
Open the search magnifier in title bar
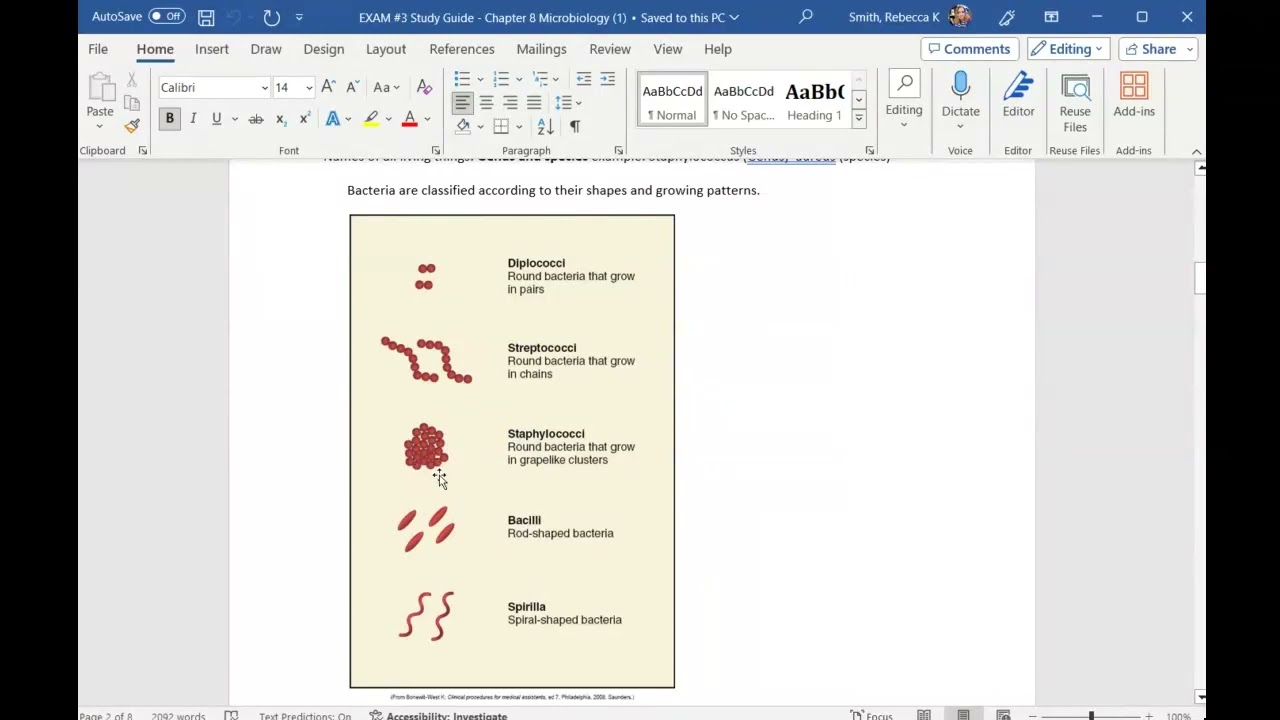[806, 17]
